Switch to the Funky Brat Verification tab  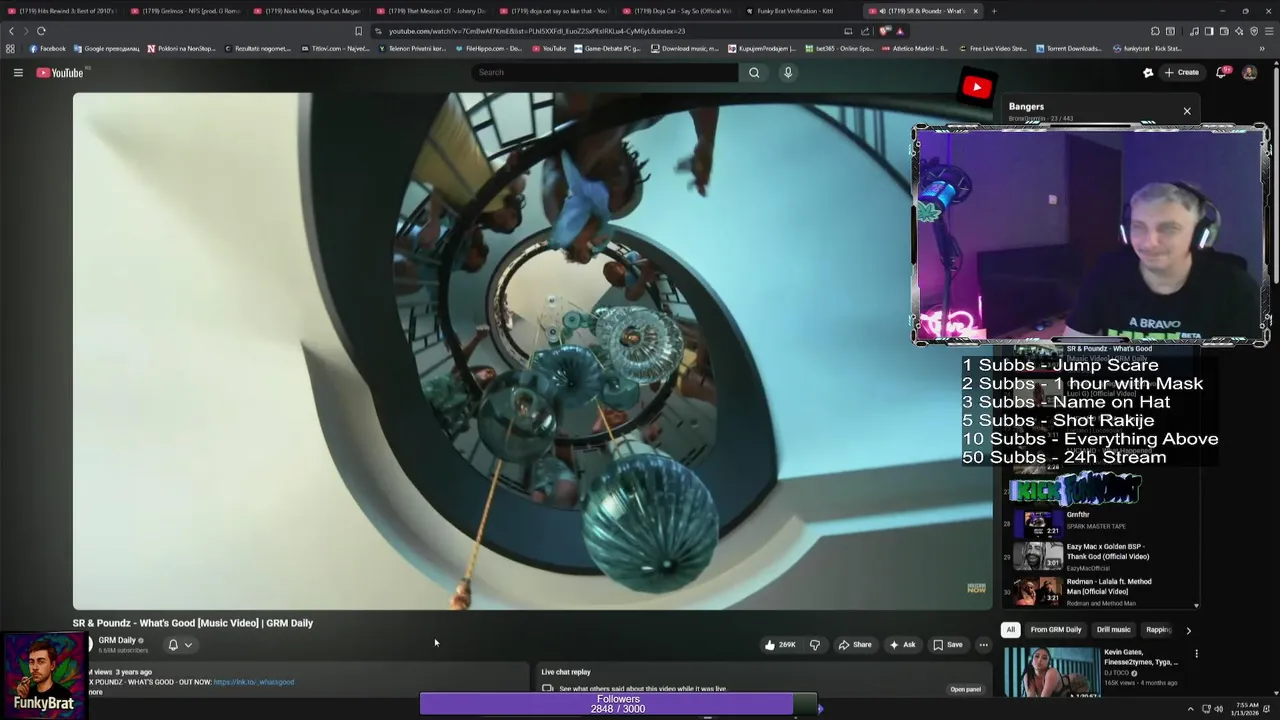800,11
